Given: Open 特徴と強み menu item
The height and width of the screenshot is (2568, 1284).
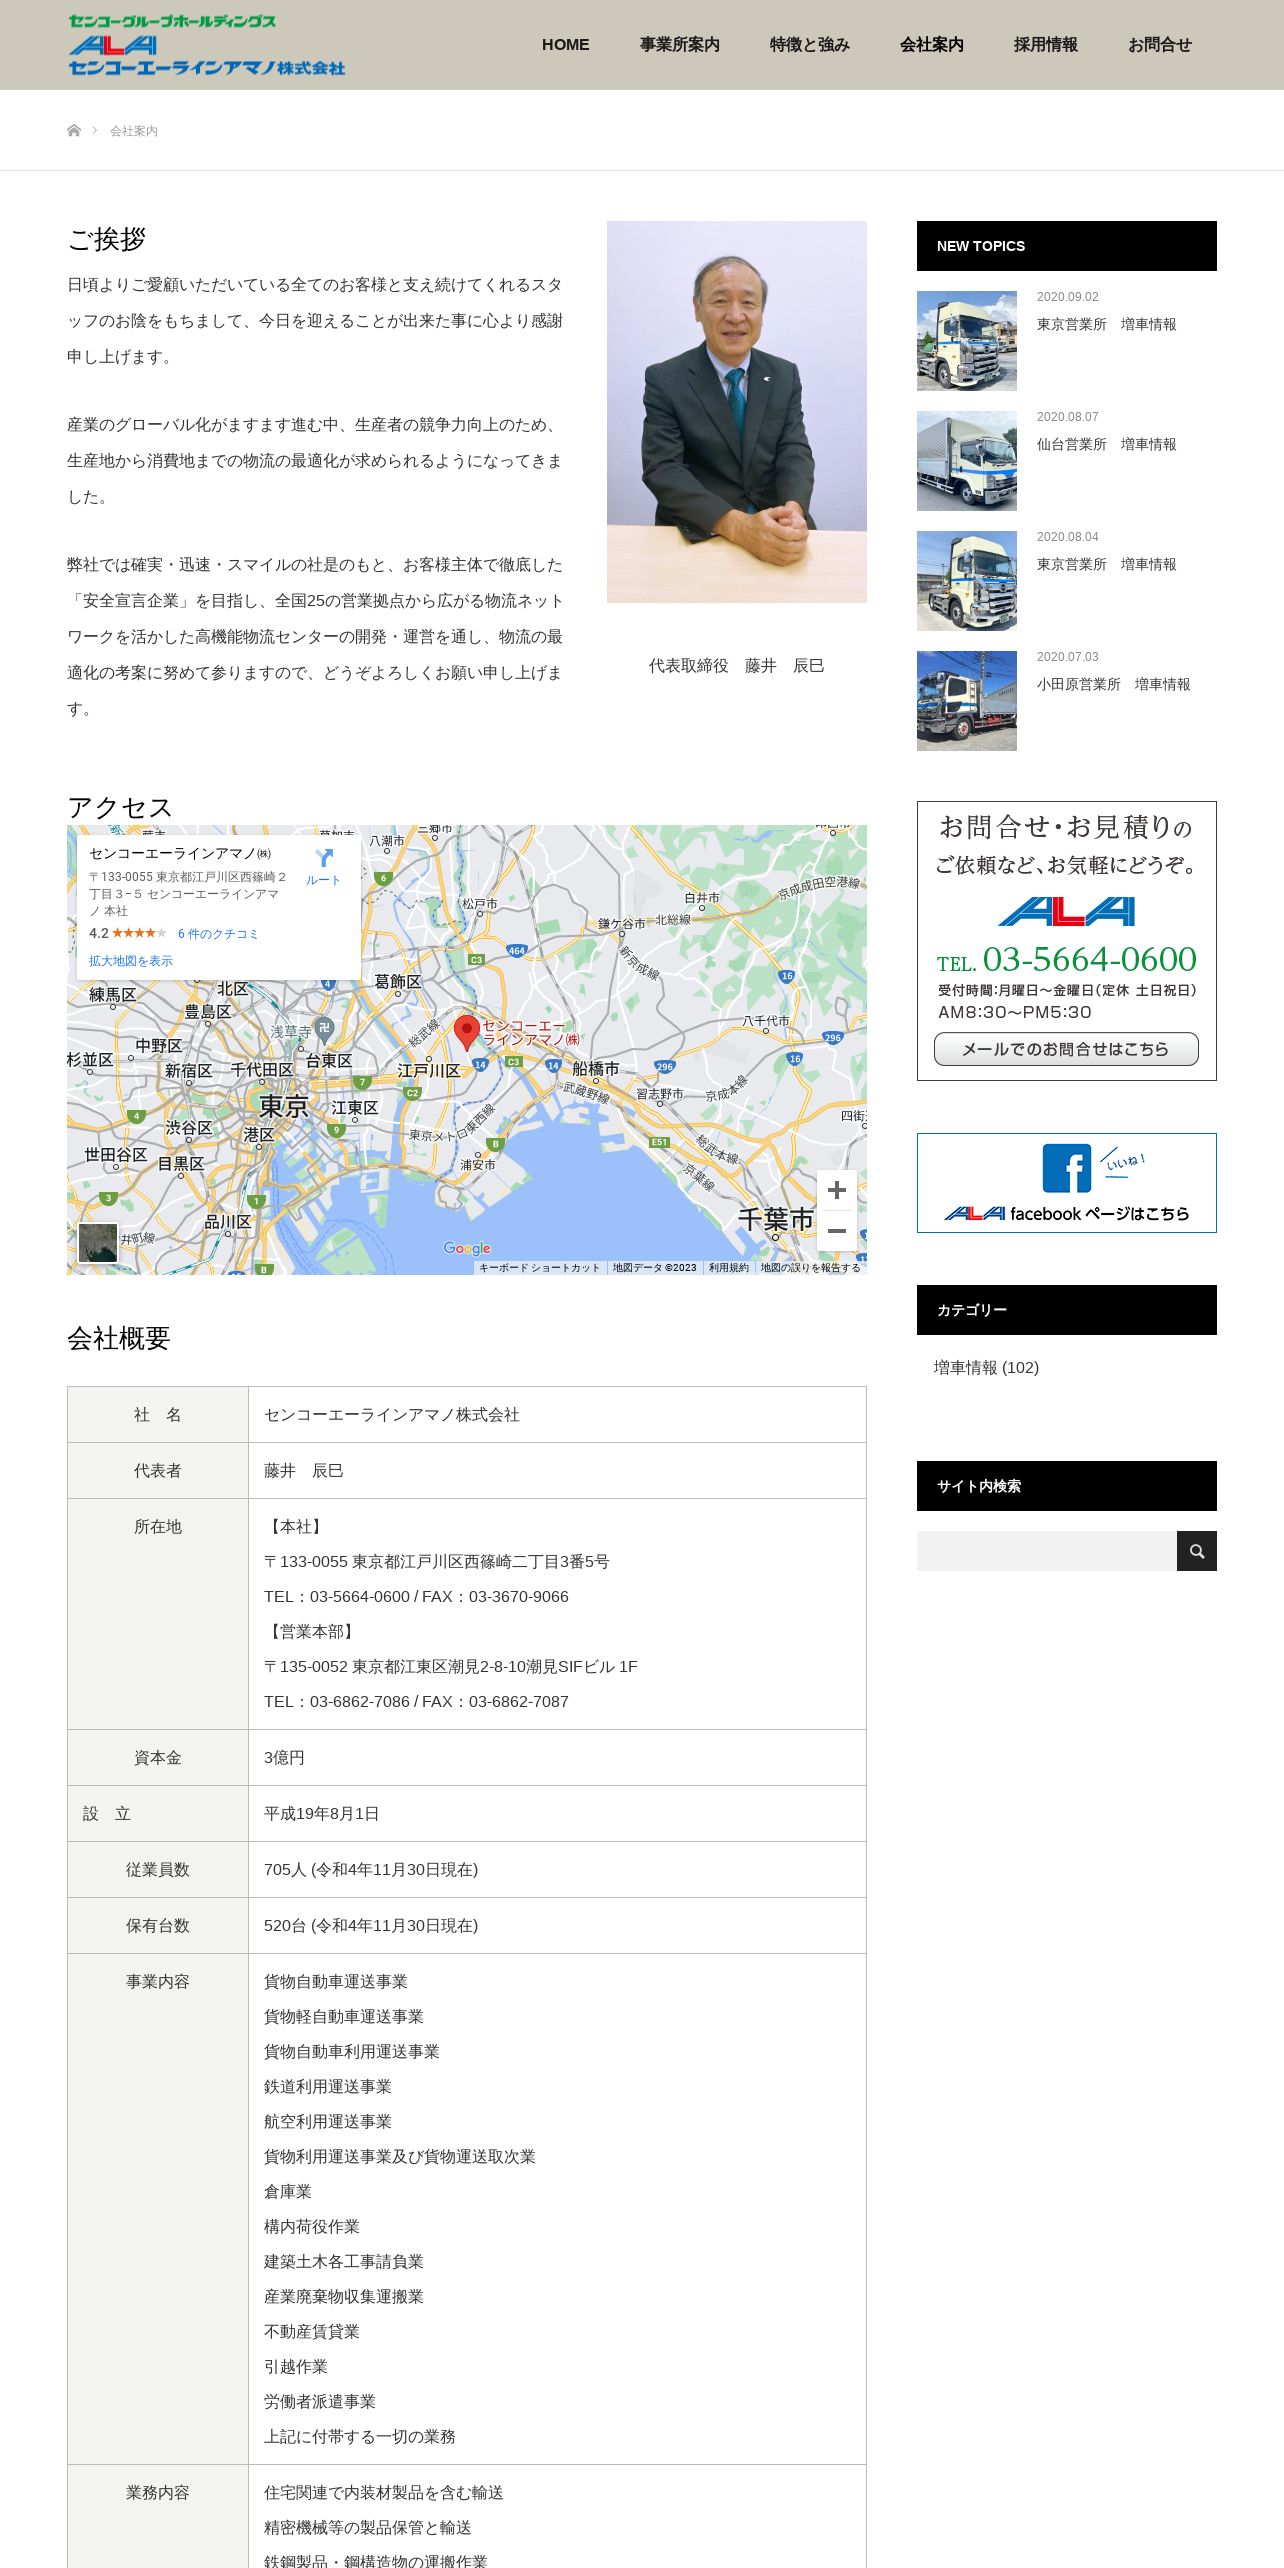Looking at the screenshot, I should pos(810,45).
